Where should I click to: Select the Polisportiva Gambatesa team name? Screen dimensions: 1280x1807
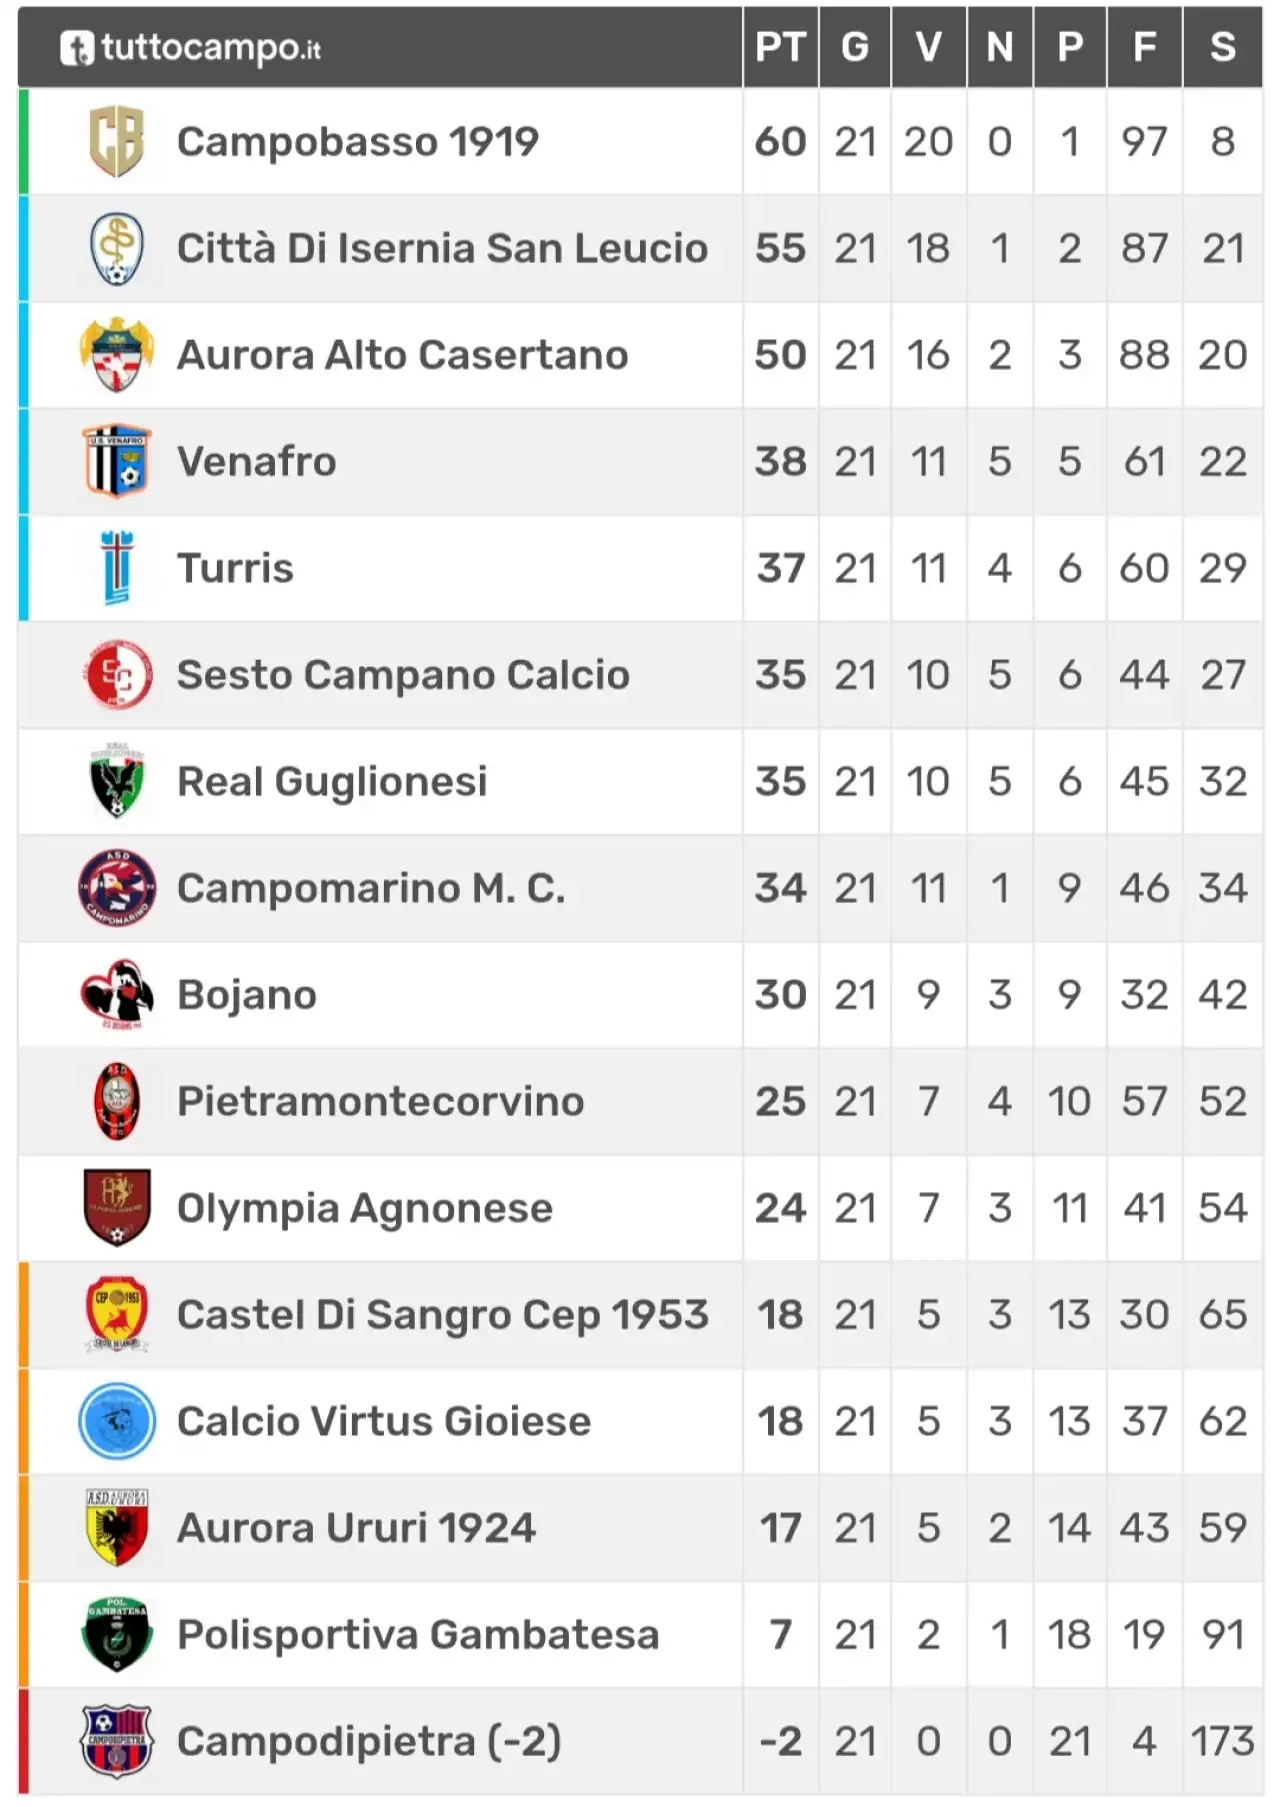point(418,1635)
